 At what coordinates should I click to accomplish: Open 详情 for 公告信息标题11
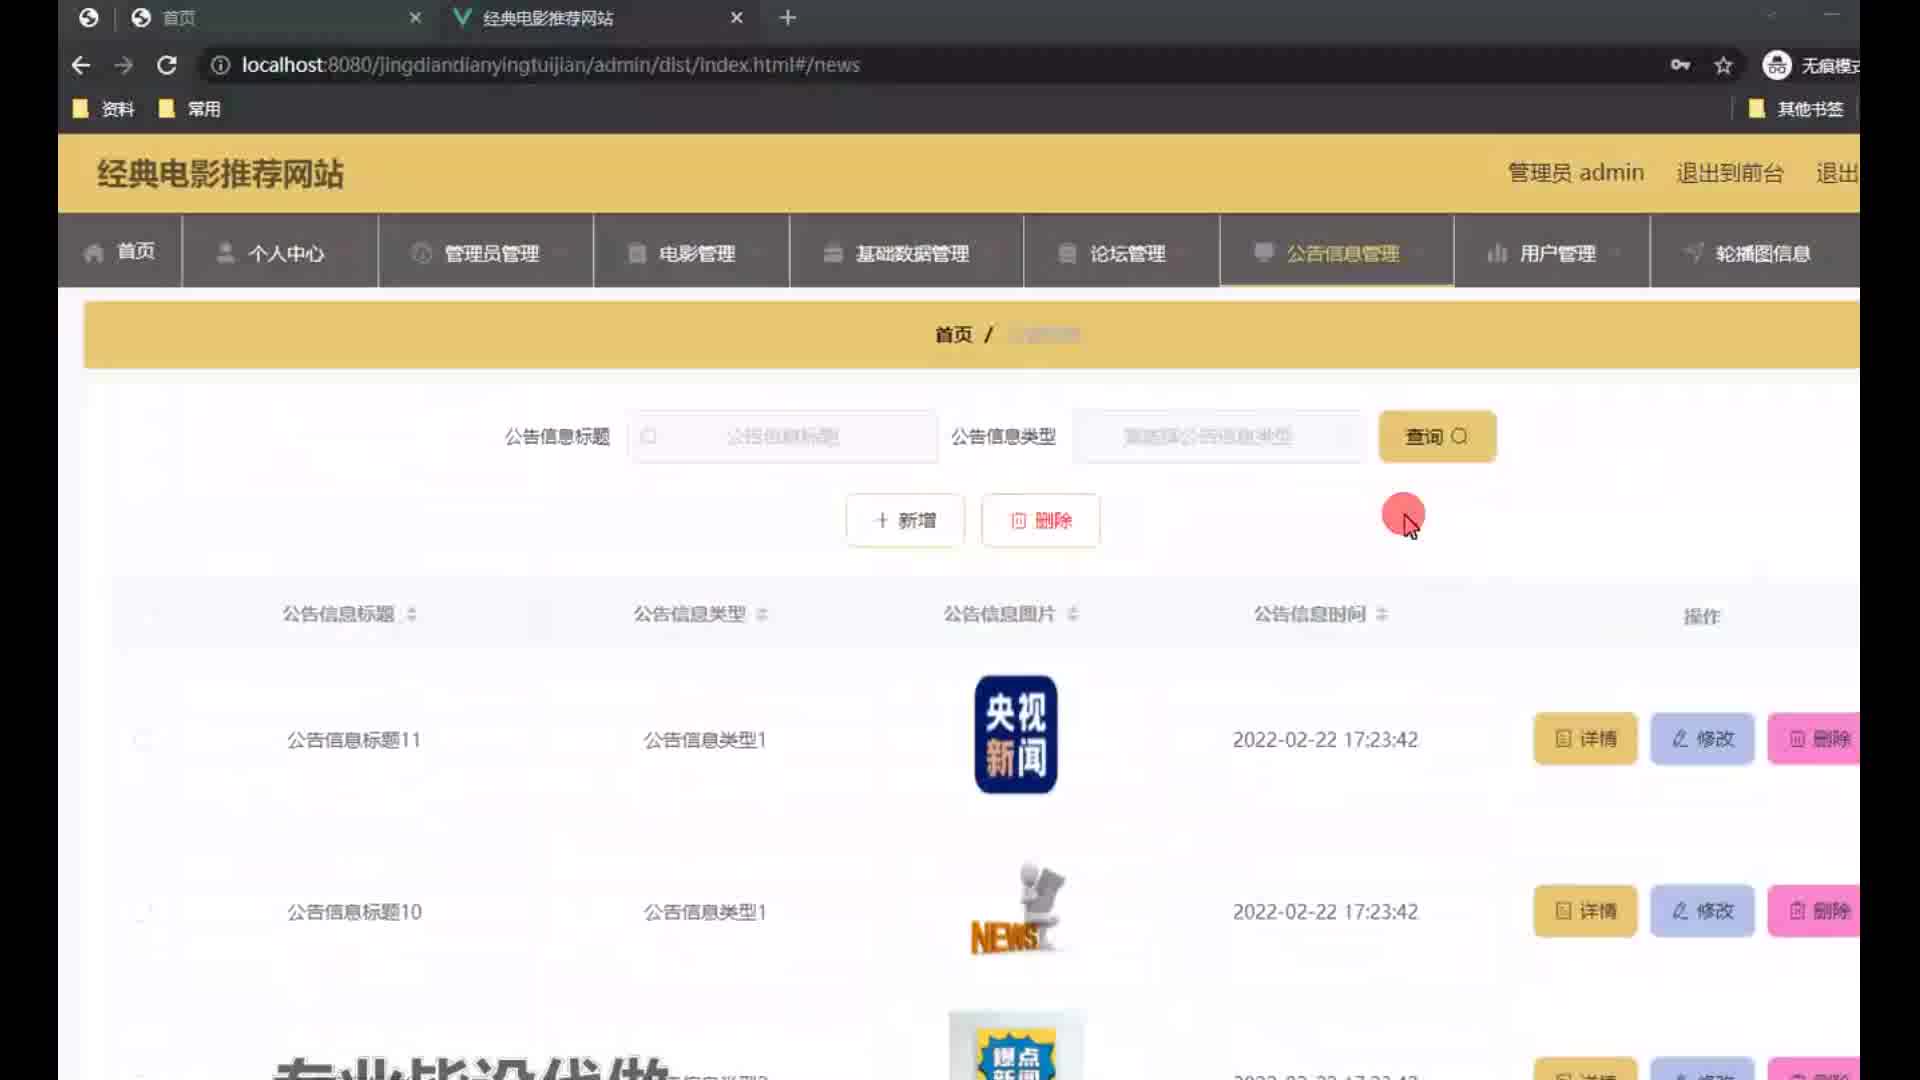point(1585,739)
